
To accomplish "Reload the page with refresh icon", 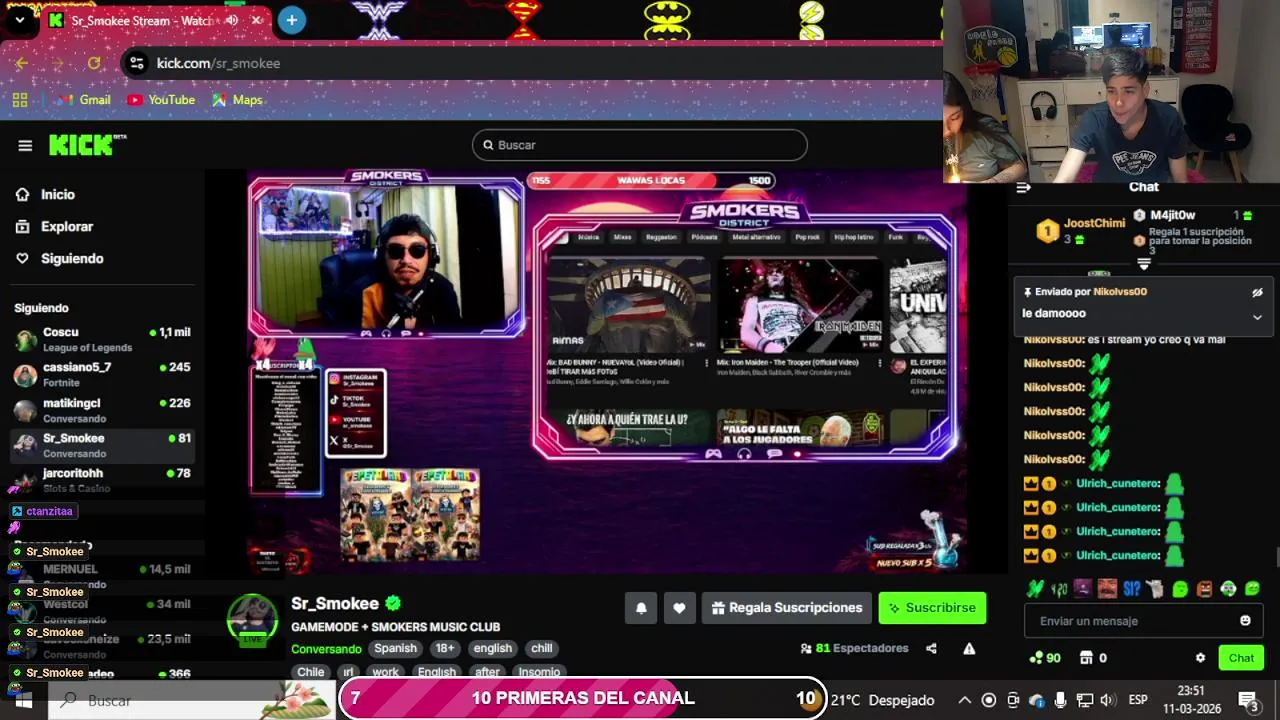I will click(x=94, y=63).
